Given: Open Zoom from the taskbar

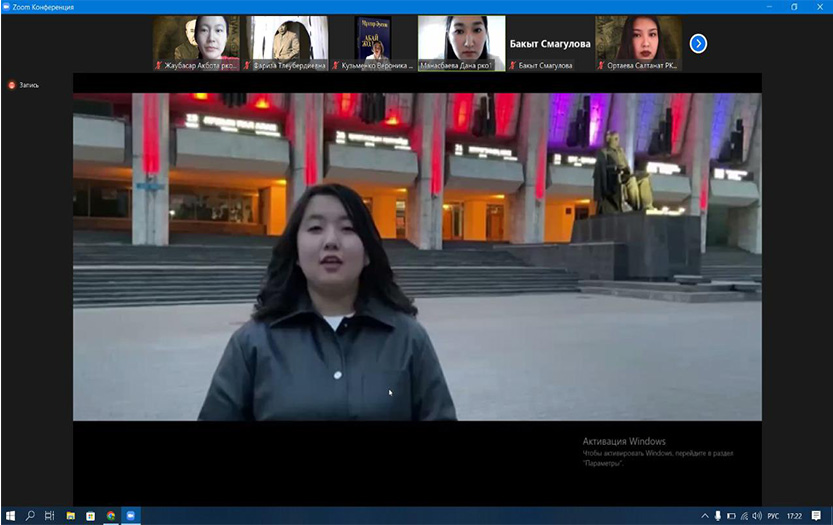Looking at the screenshot, I should click(x=131, y=516).
